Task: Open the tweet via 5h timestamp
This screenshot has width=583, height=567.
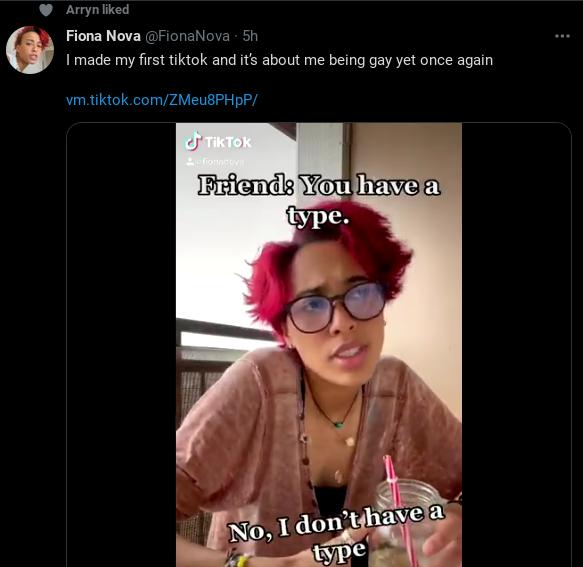Action: click(x=250, y=36)
